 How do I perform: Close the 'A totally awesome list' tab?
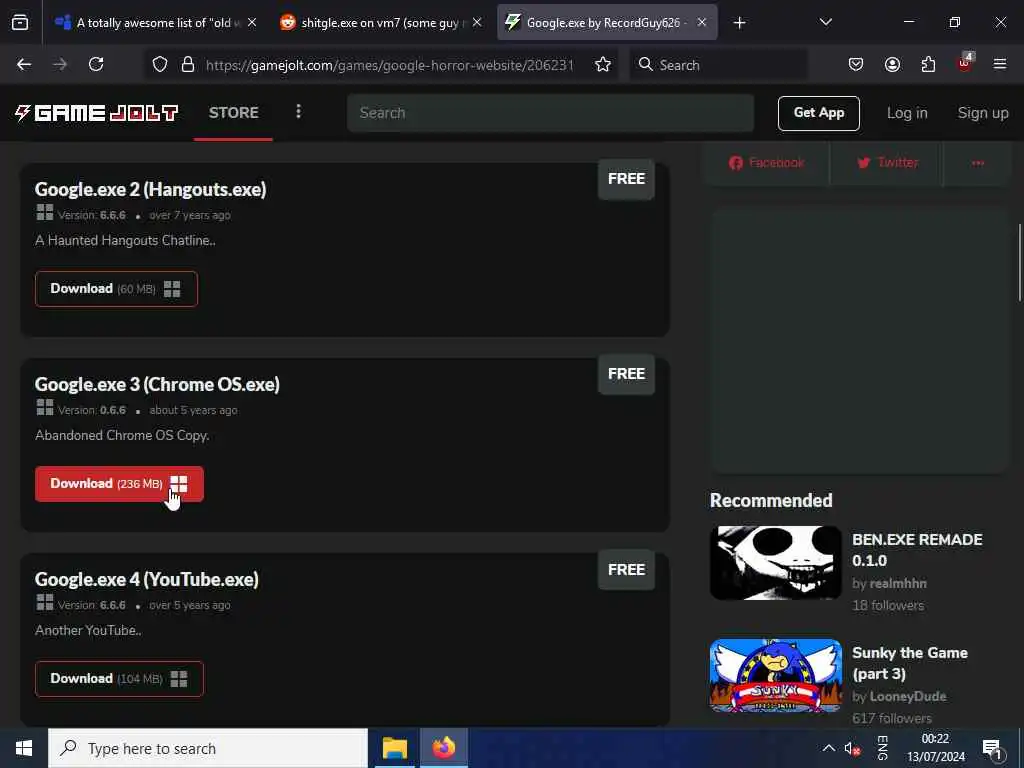(252, 22)
